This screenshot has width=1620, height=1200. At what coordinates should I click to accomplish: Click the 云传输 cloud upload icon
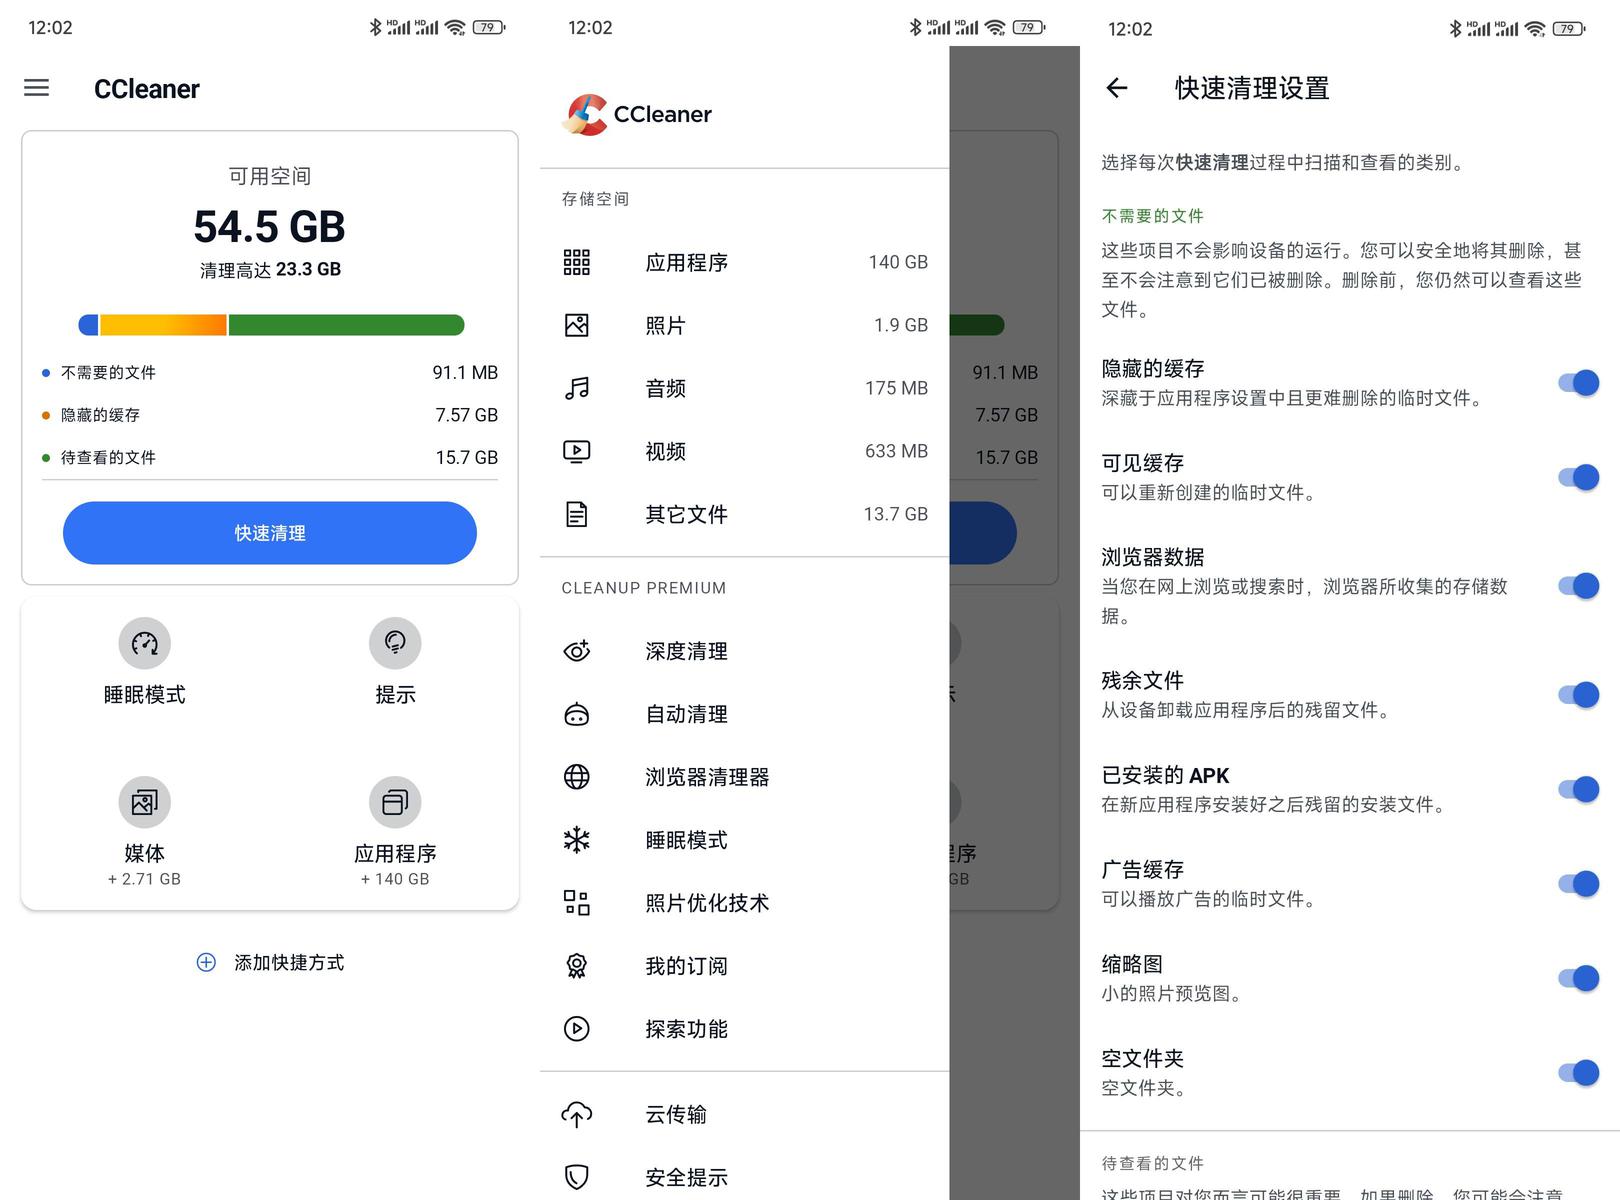[x=577, y=1114]
